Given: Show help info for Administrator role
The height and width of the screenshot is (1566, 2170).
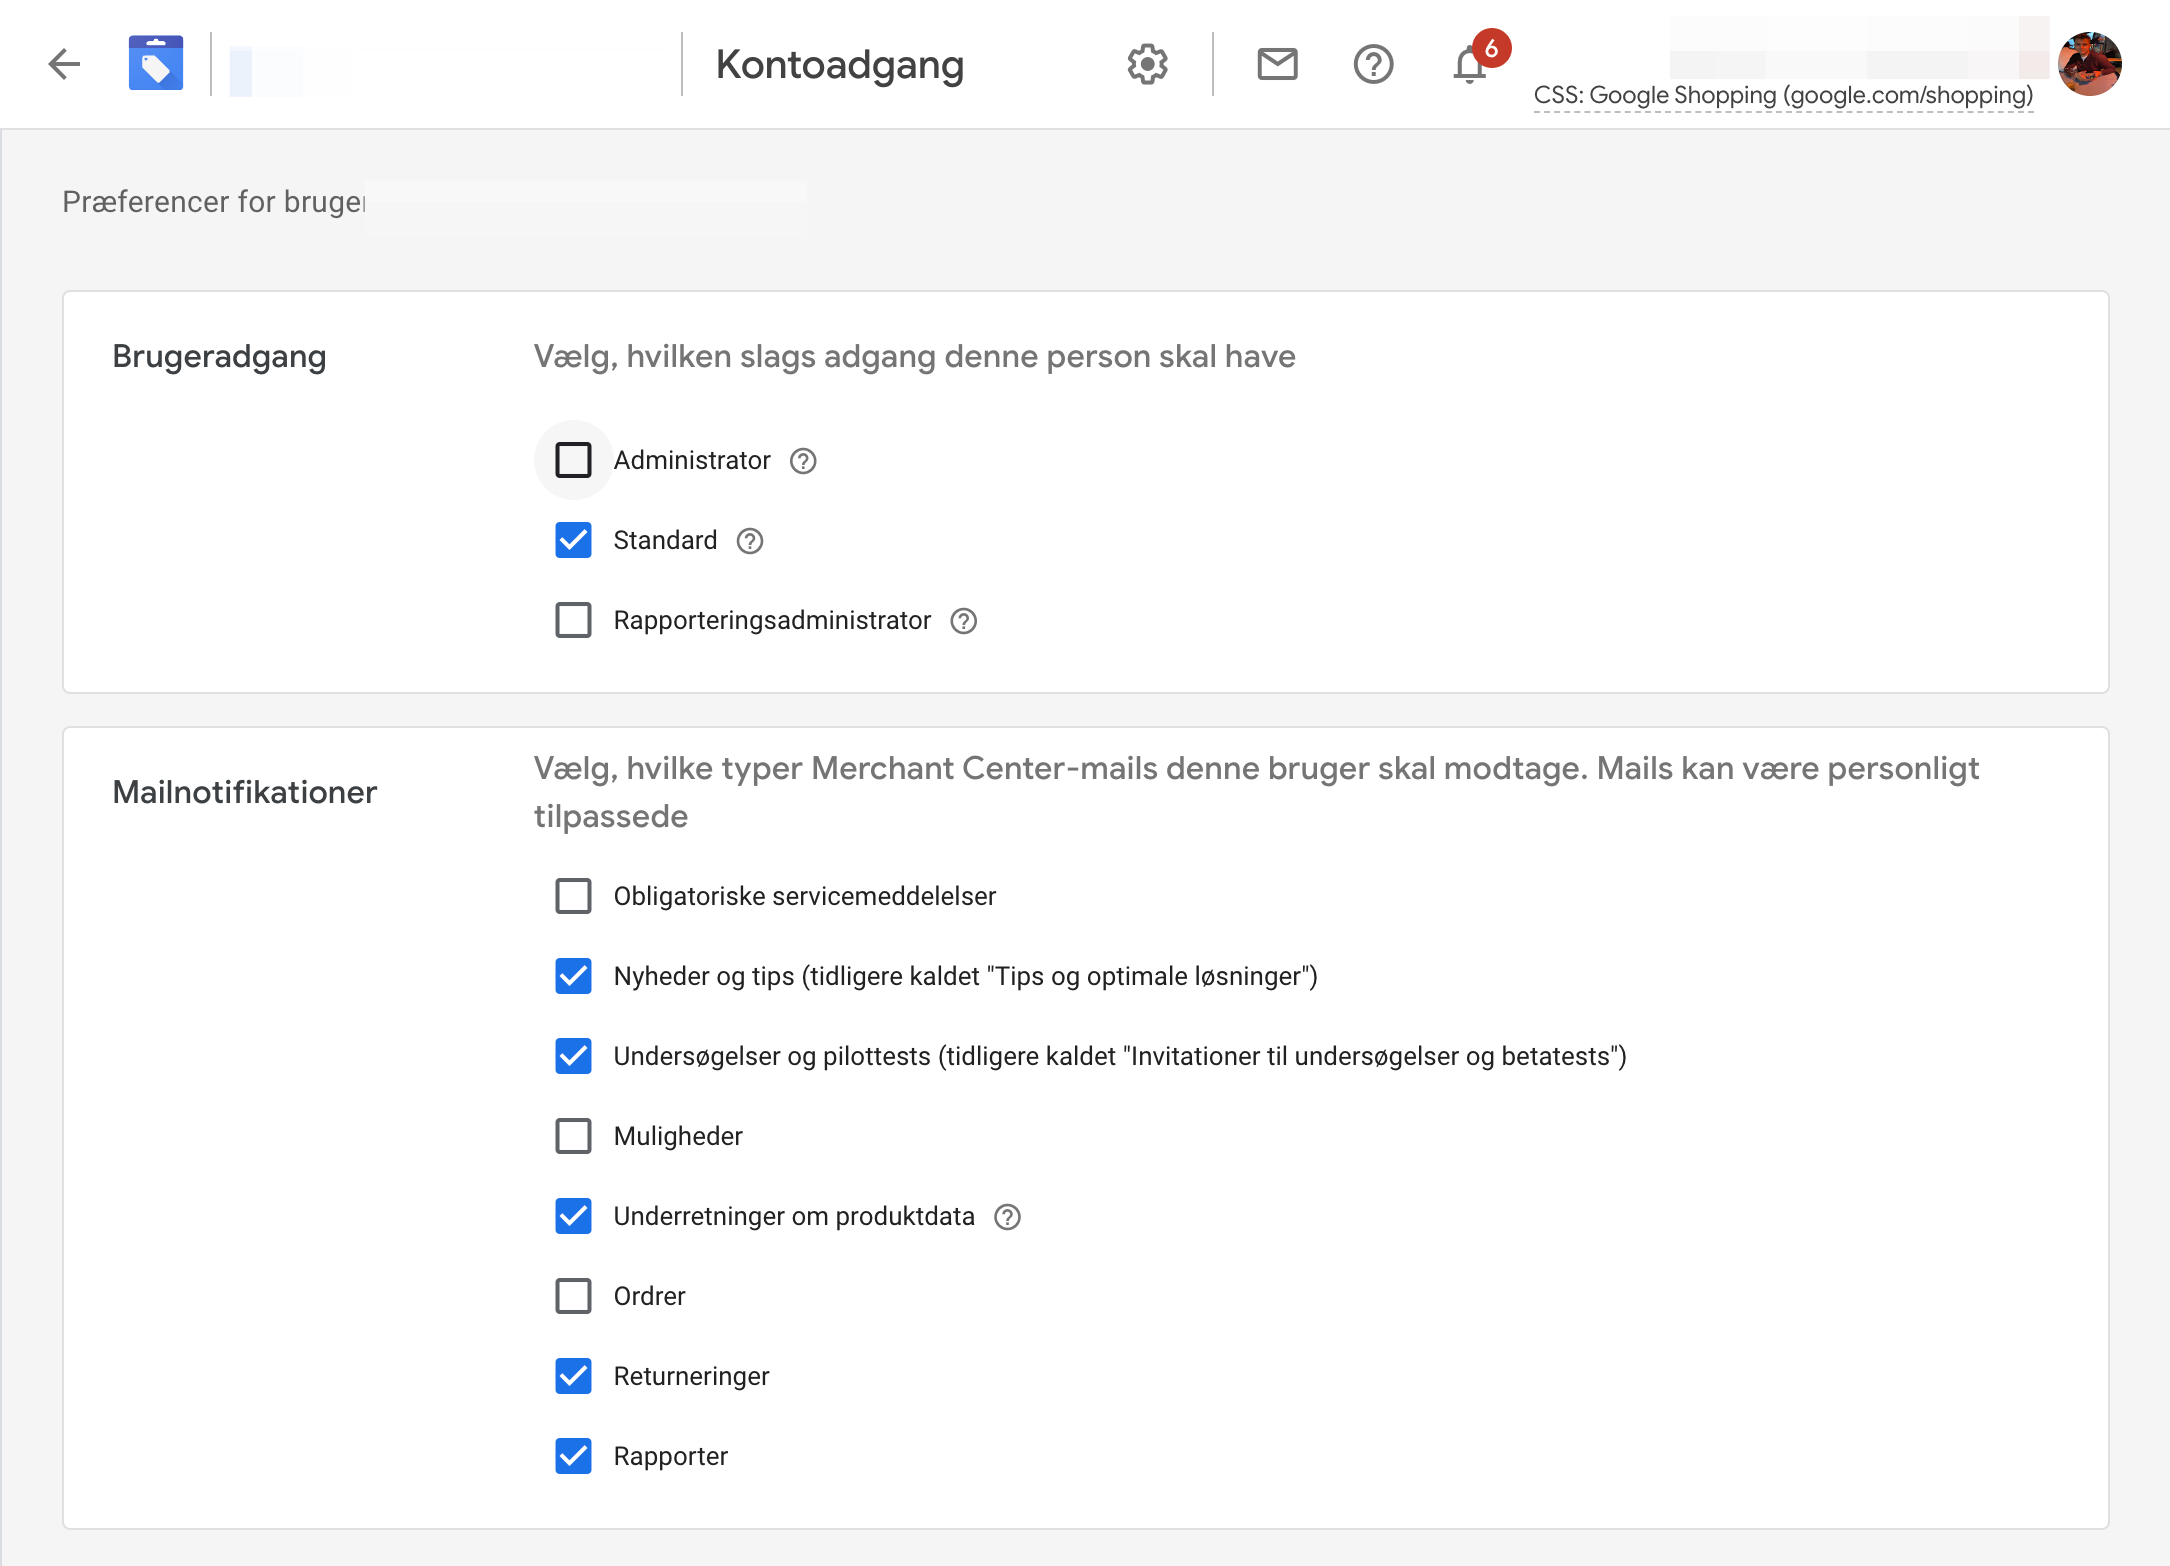Looking at the screenshot, I should (x=803, y=461).
